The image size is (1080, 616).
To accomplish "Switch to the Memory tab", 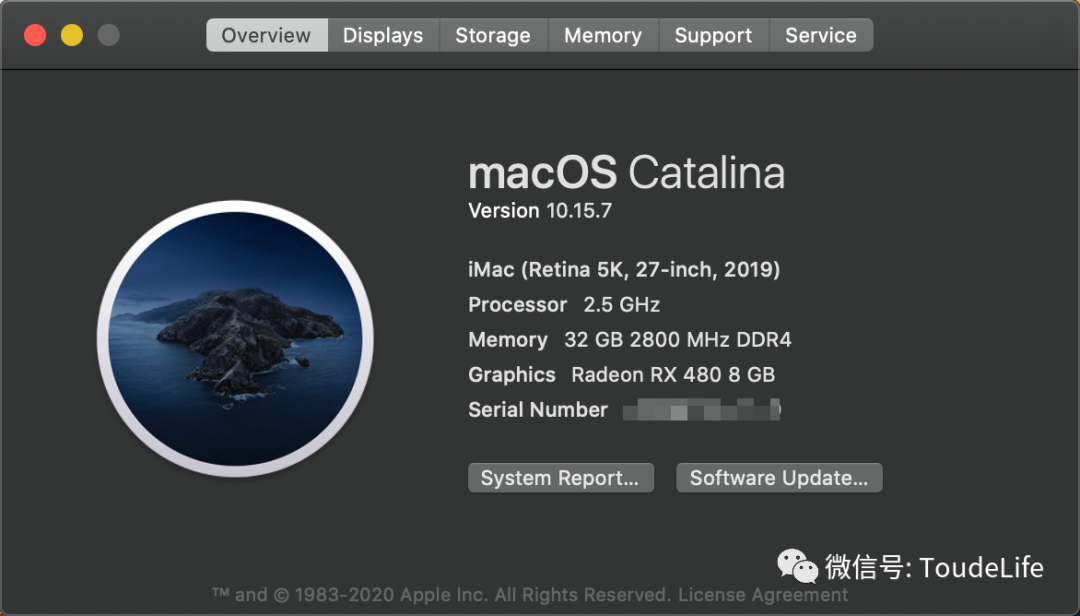I will 603,35.
